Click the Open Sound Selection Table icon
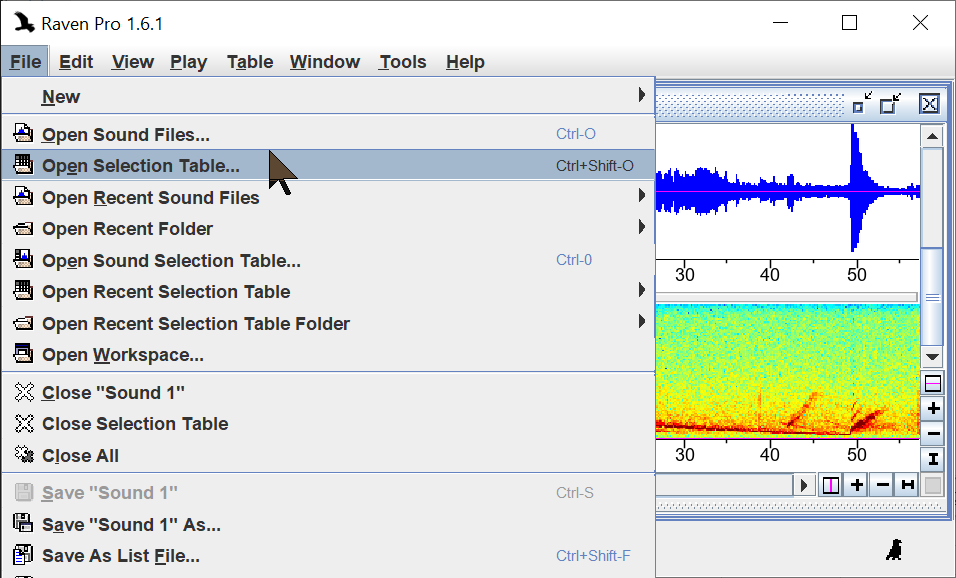Image resolution: width=956 pixels, height=578 pixels. coord(23,259)
